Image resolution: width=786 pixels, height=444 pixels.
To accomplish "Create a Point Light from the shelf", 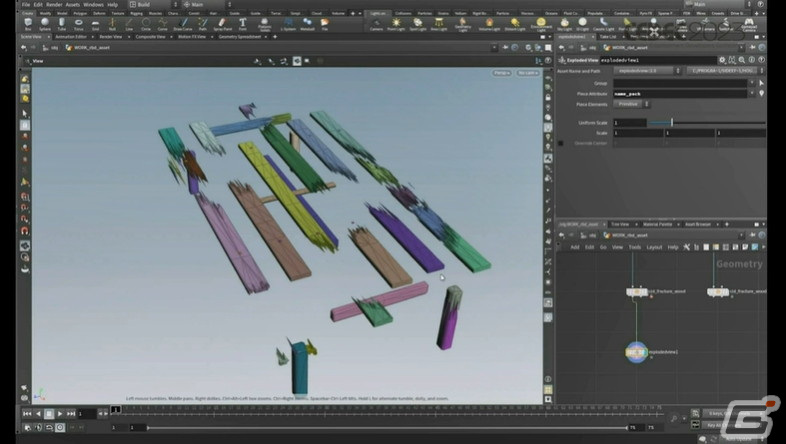I will click(396, 24).
